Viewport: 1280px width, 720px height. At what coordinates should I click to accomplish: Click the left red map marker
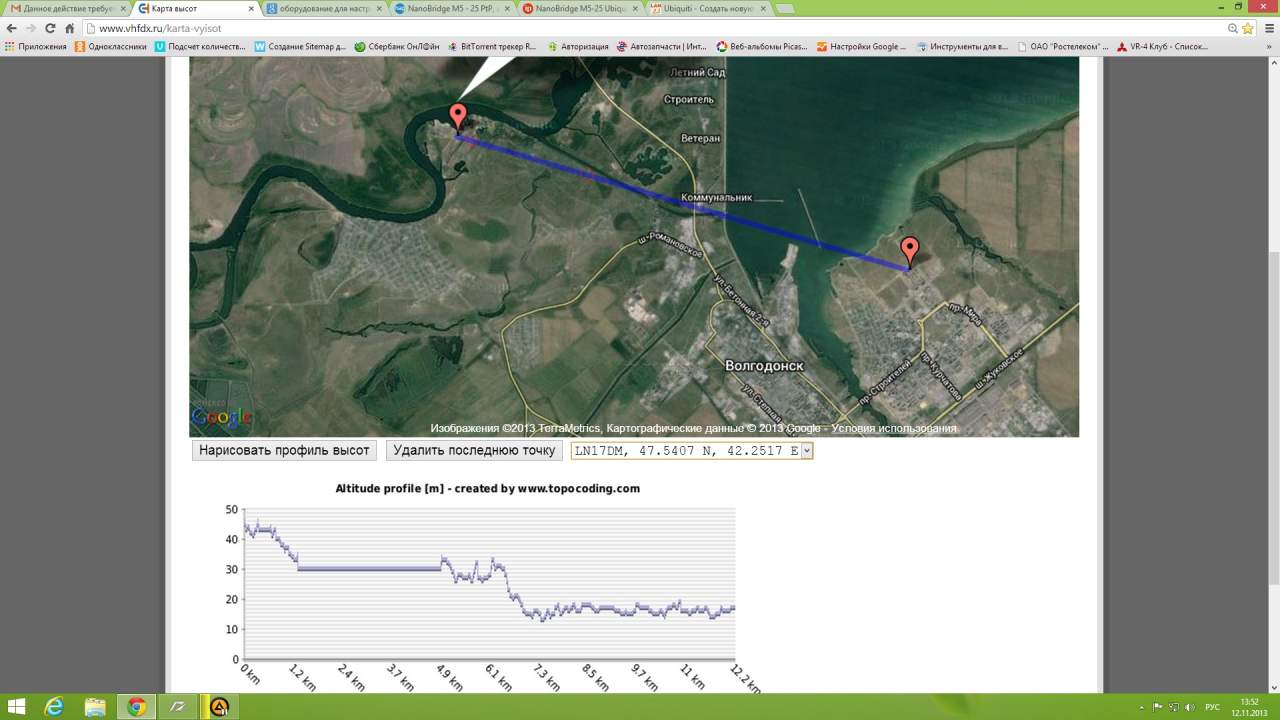point(458,118)
